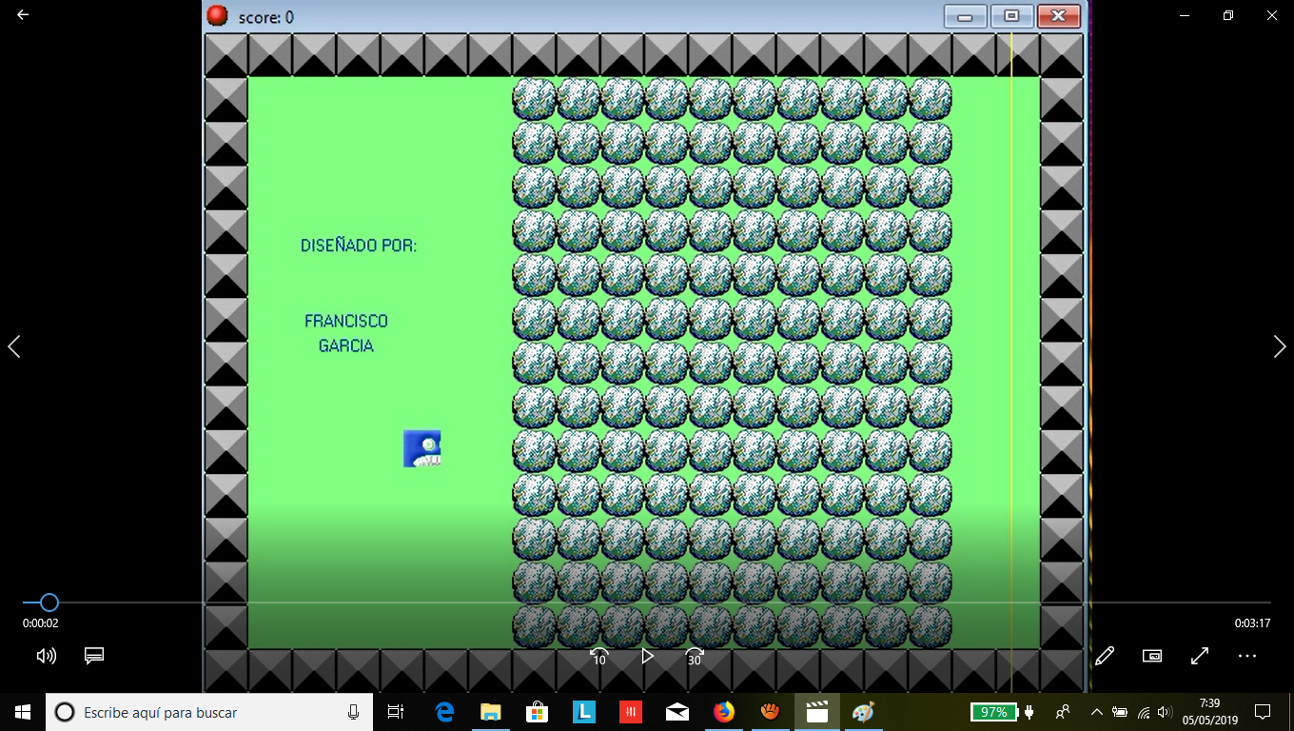This screenshot has width=1294, height=731.
Task: Advance to the next video with right arrow
Action: (1279, 346)
